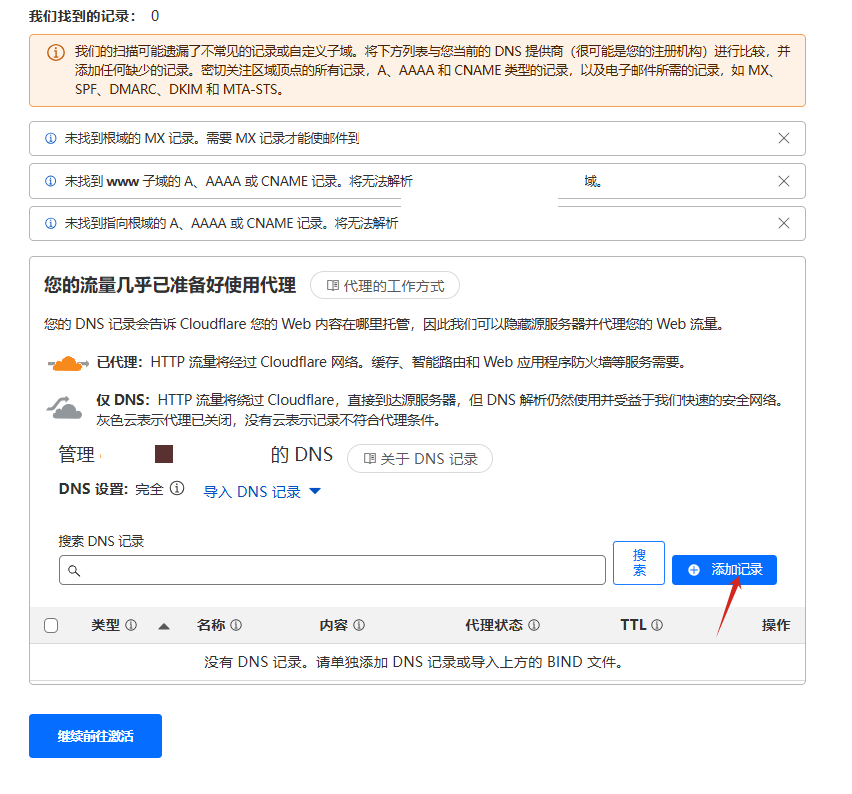
Task: Toggle the sort arrow on the 类型 column
Action: click(x=163, y=624)
